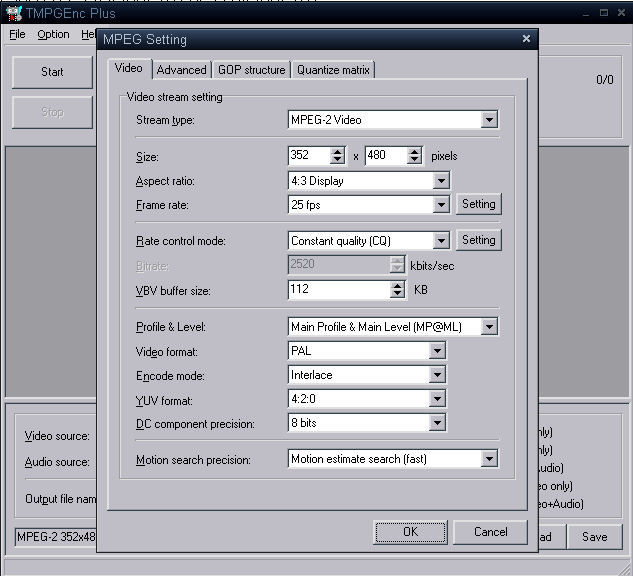Expand the Frame rate dropdown
Screen dimensions: 633x576
pyautogui.click(x=441, y=205)
